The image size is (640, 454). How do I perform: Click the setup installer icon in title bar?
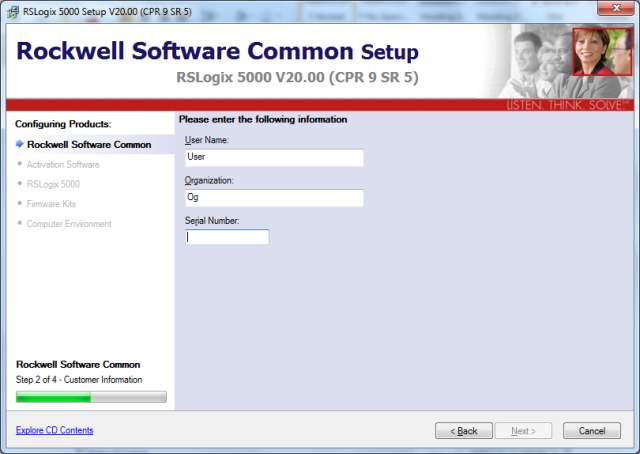(x=13, y=12)
